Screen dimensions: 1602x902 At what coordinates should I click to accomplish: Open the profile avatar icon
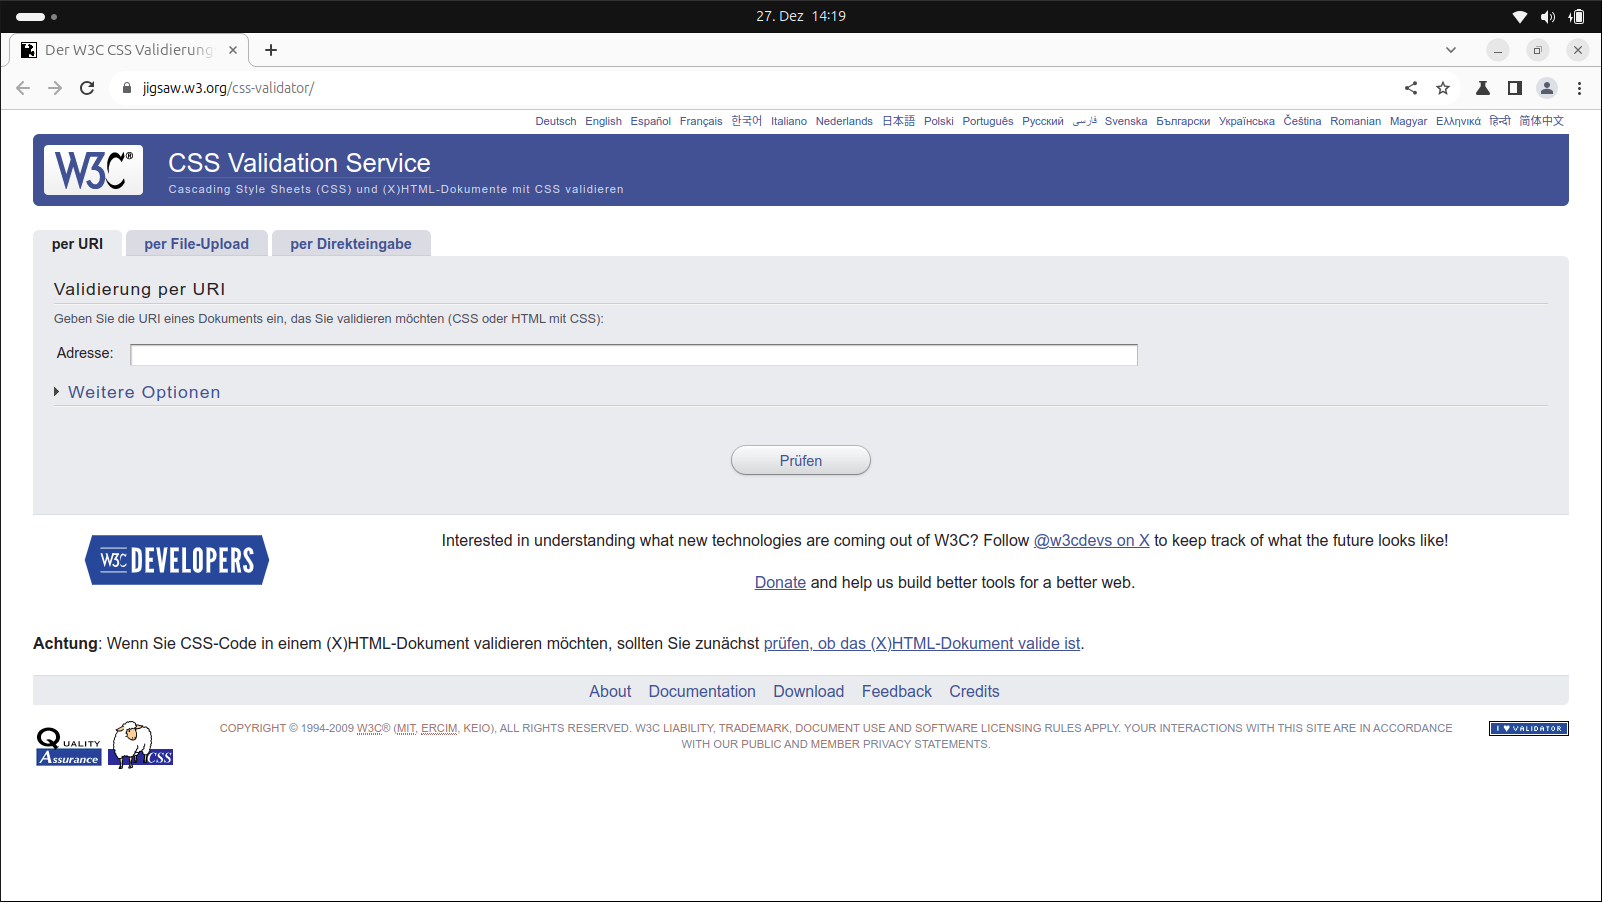1547,88
